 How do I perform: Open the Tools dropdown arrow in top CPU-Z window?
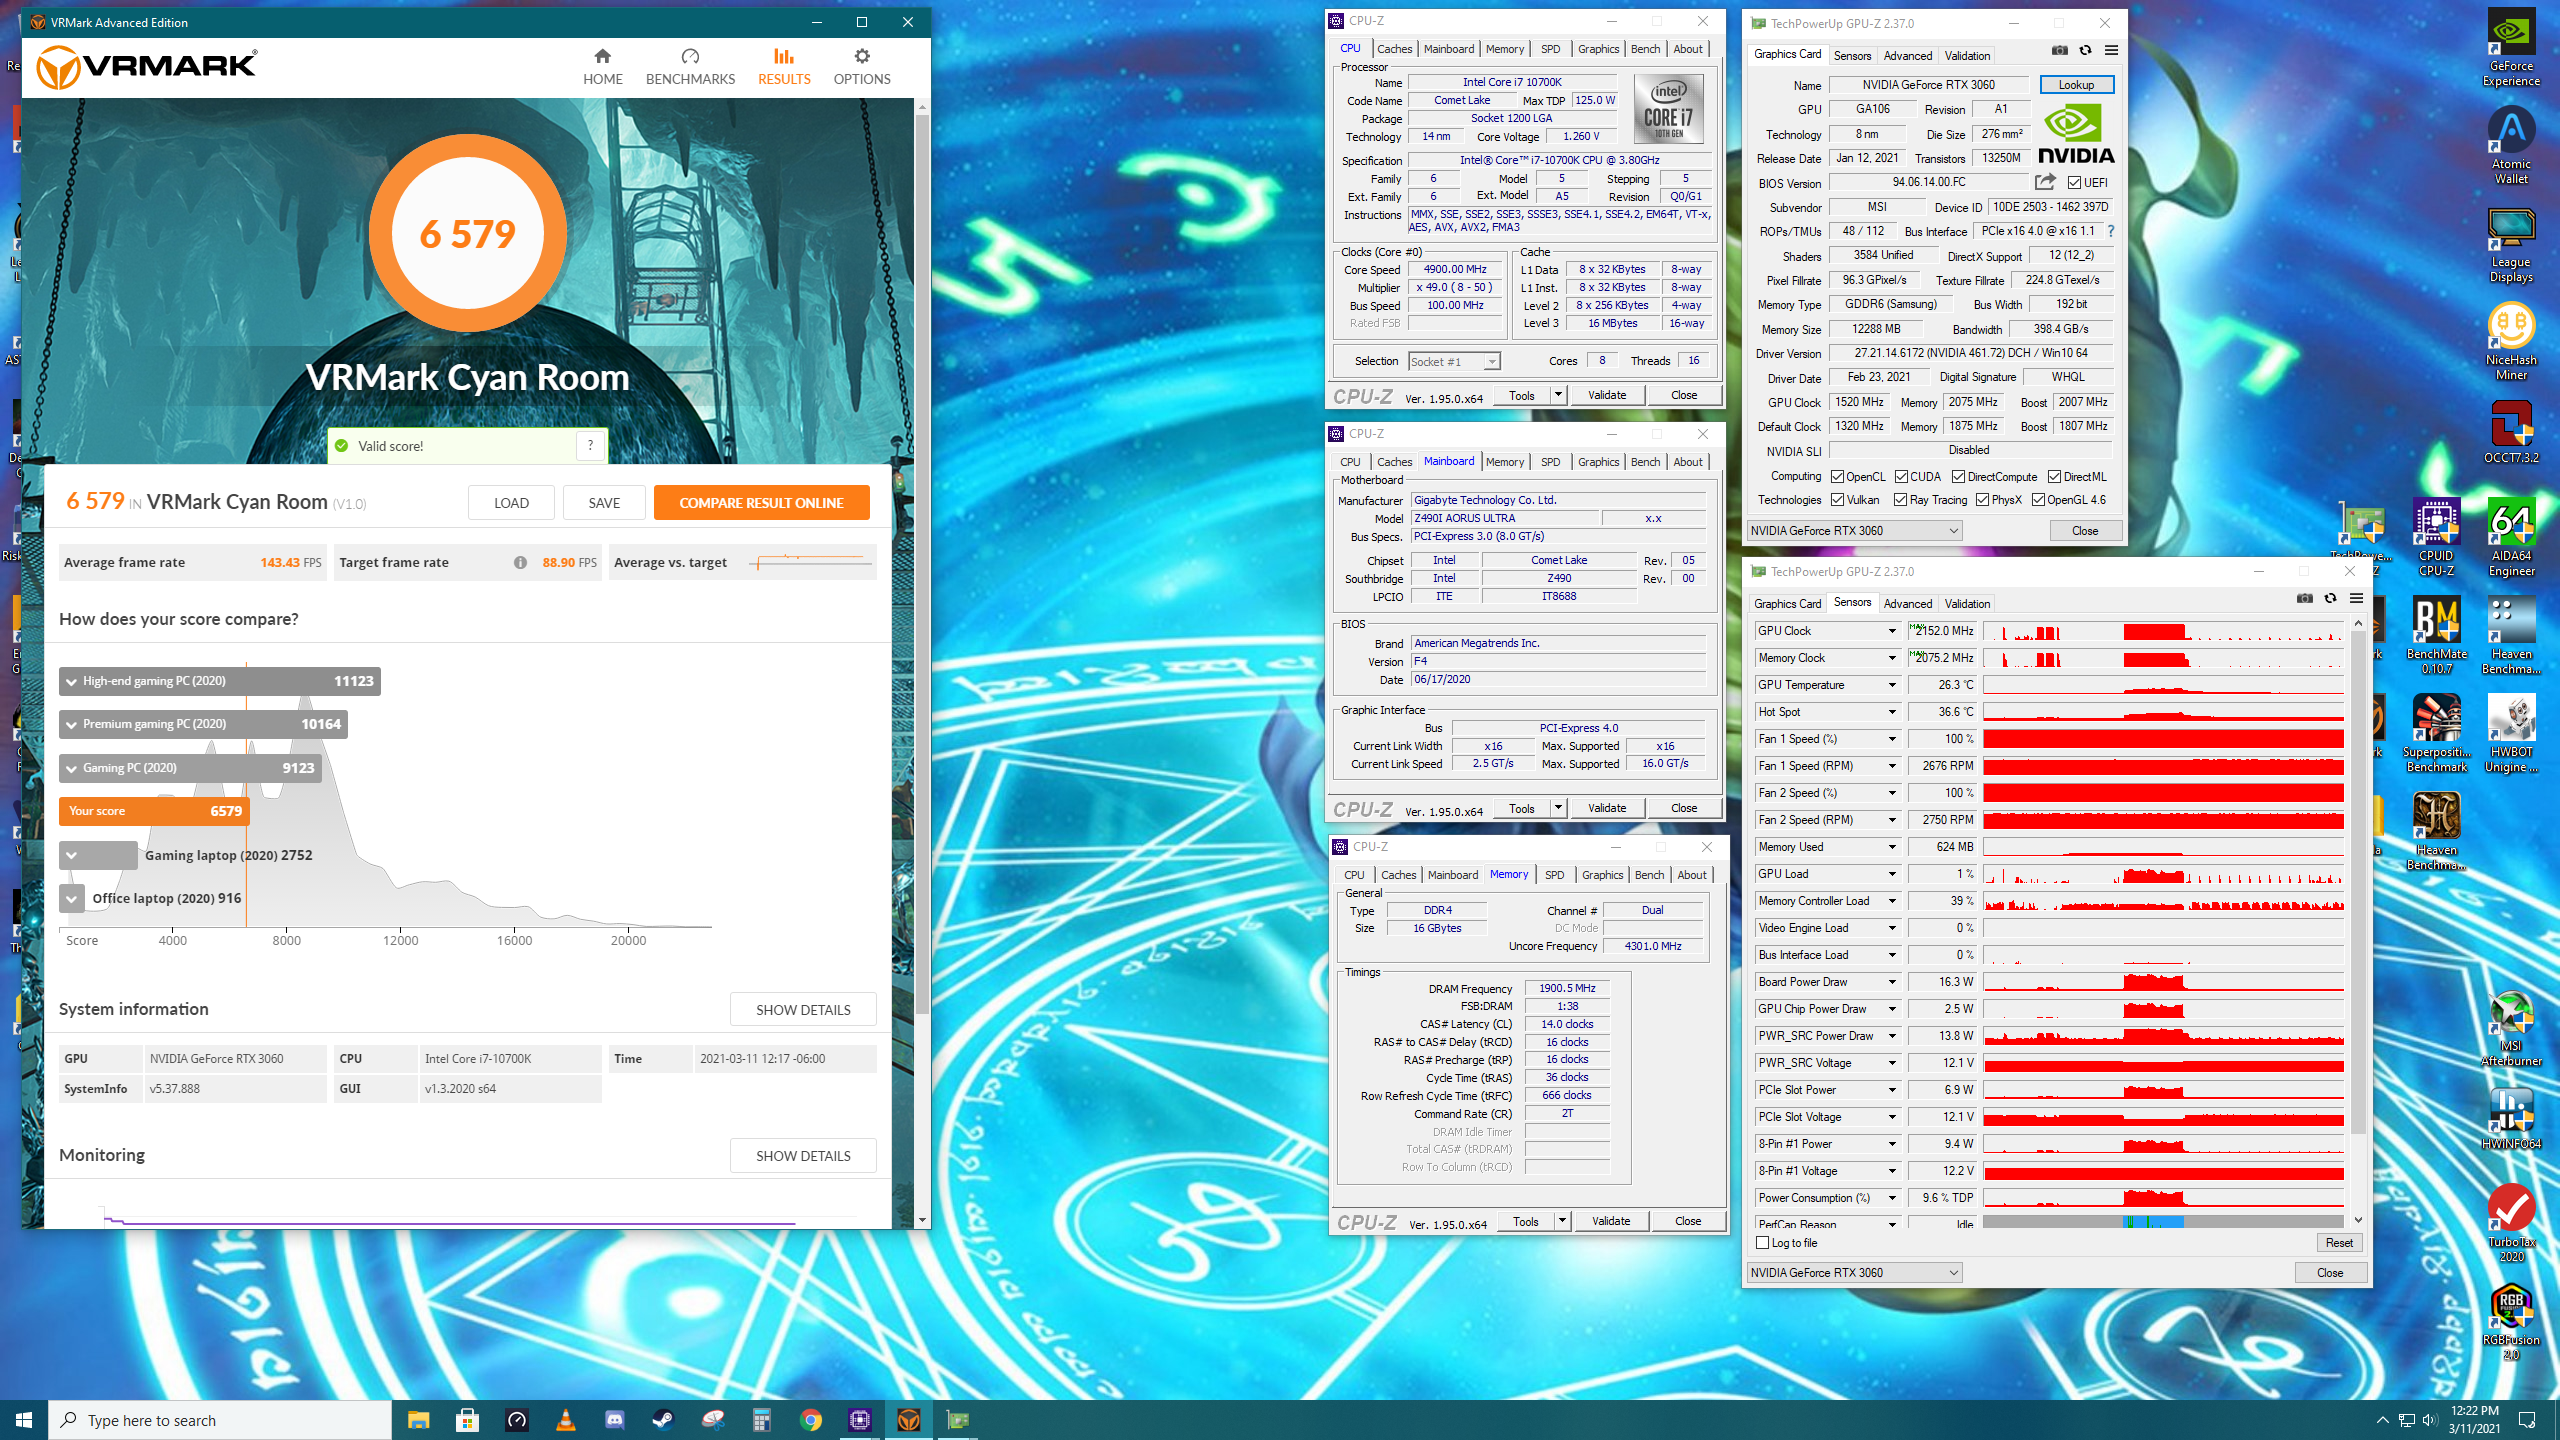point(1557,395)
